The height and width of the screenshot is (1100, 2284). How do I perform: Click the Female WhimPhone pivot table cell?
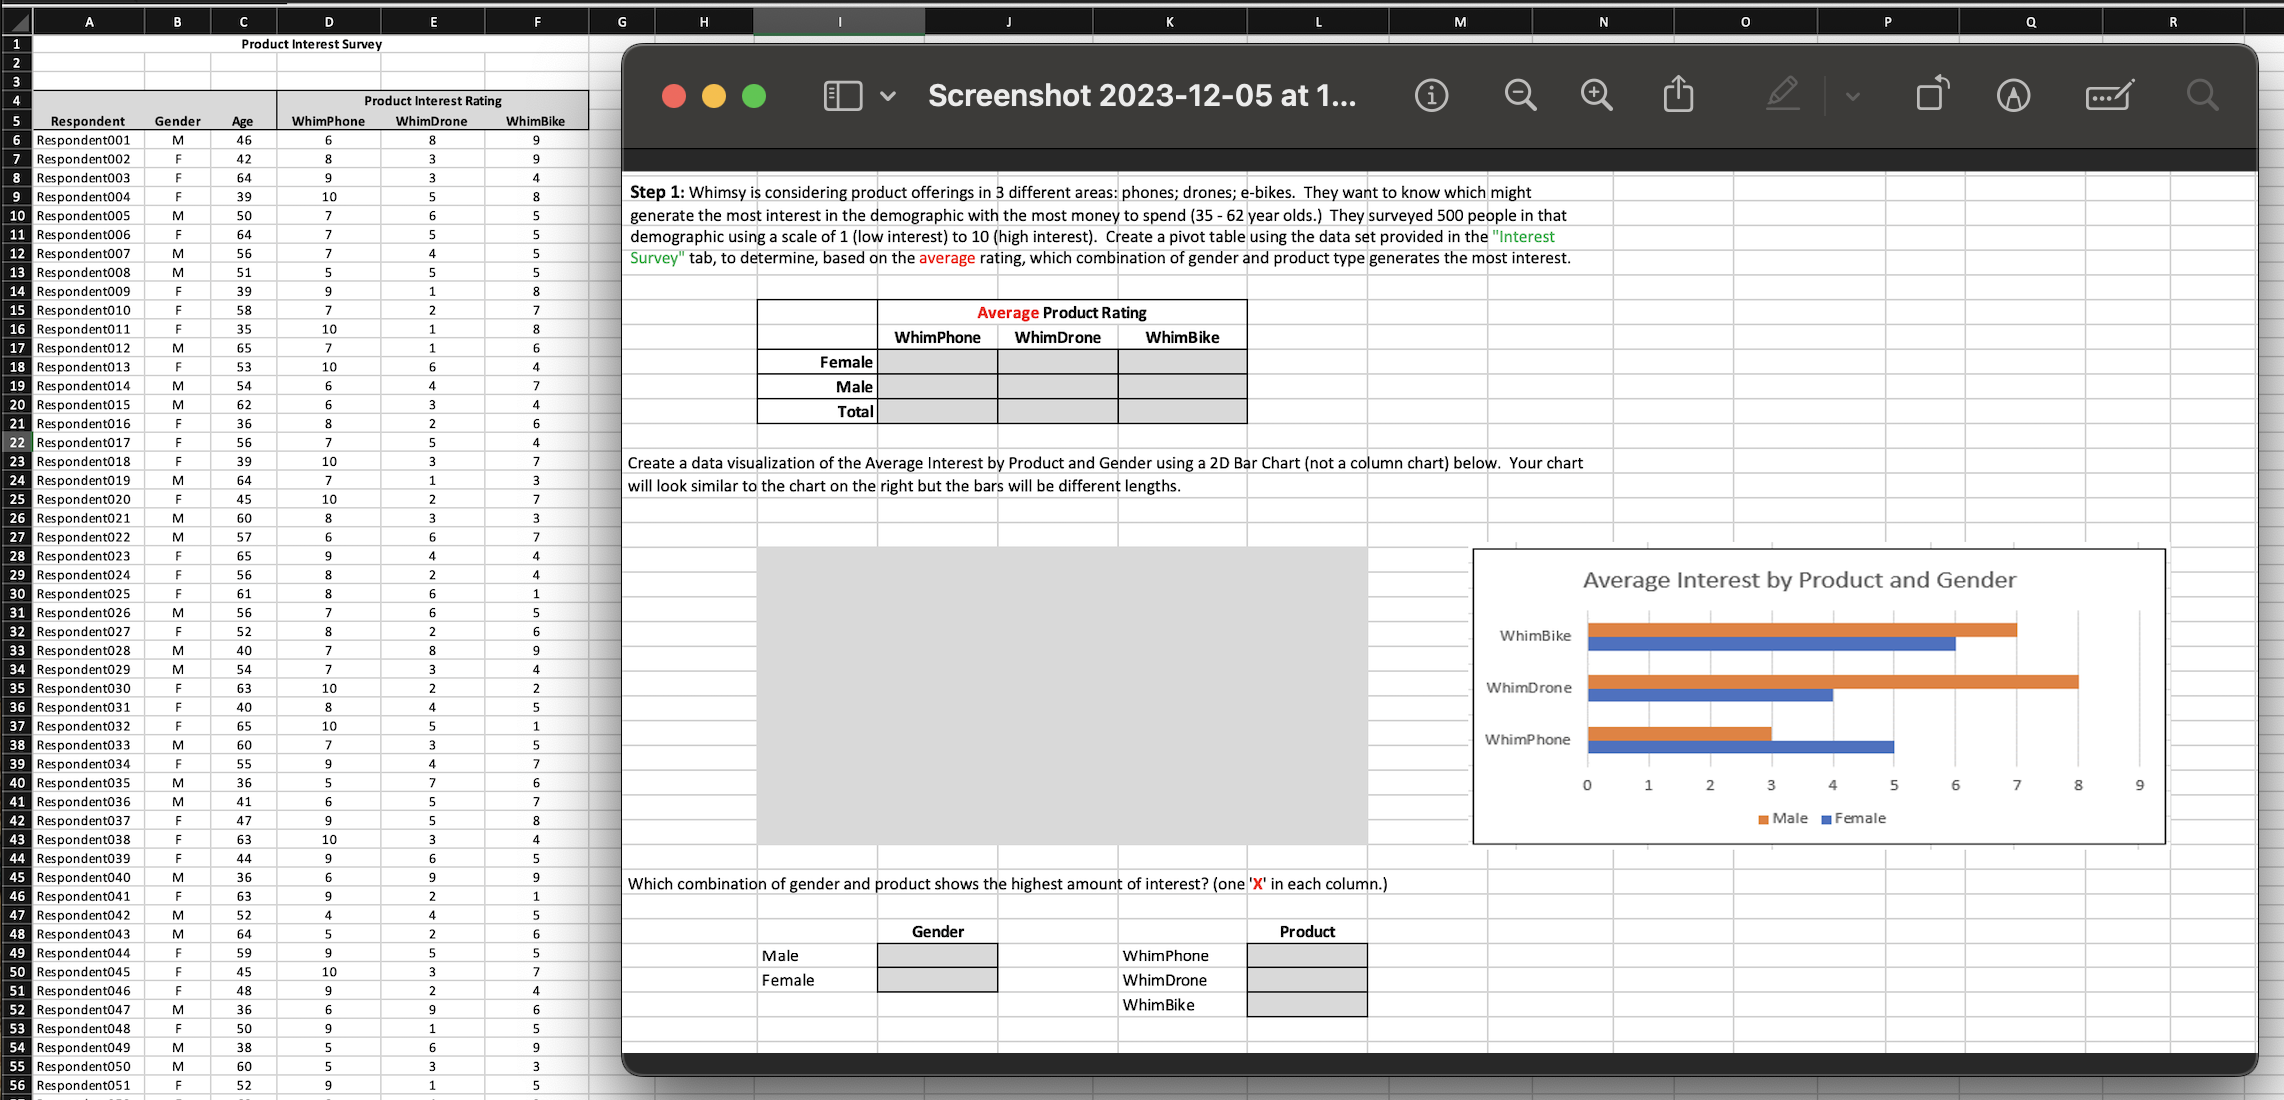[937, 361]
